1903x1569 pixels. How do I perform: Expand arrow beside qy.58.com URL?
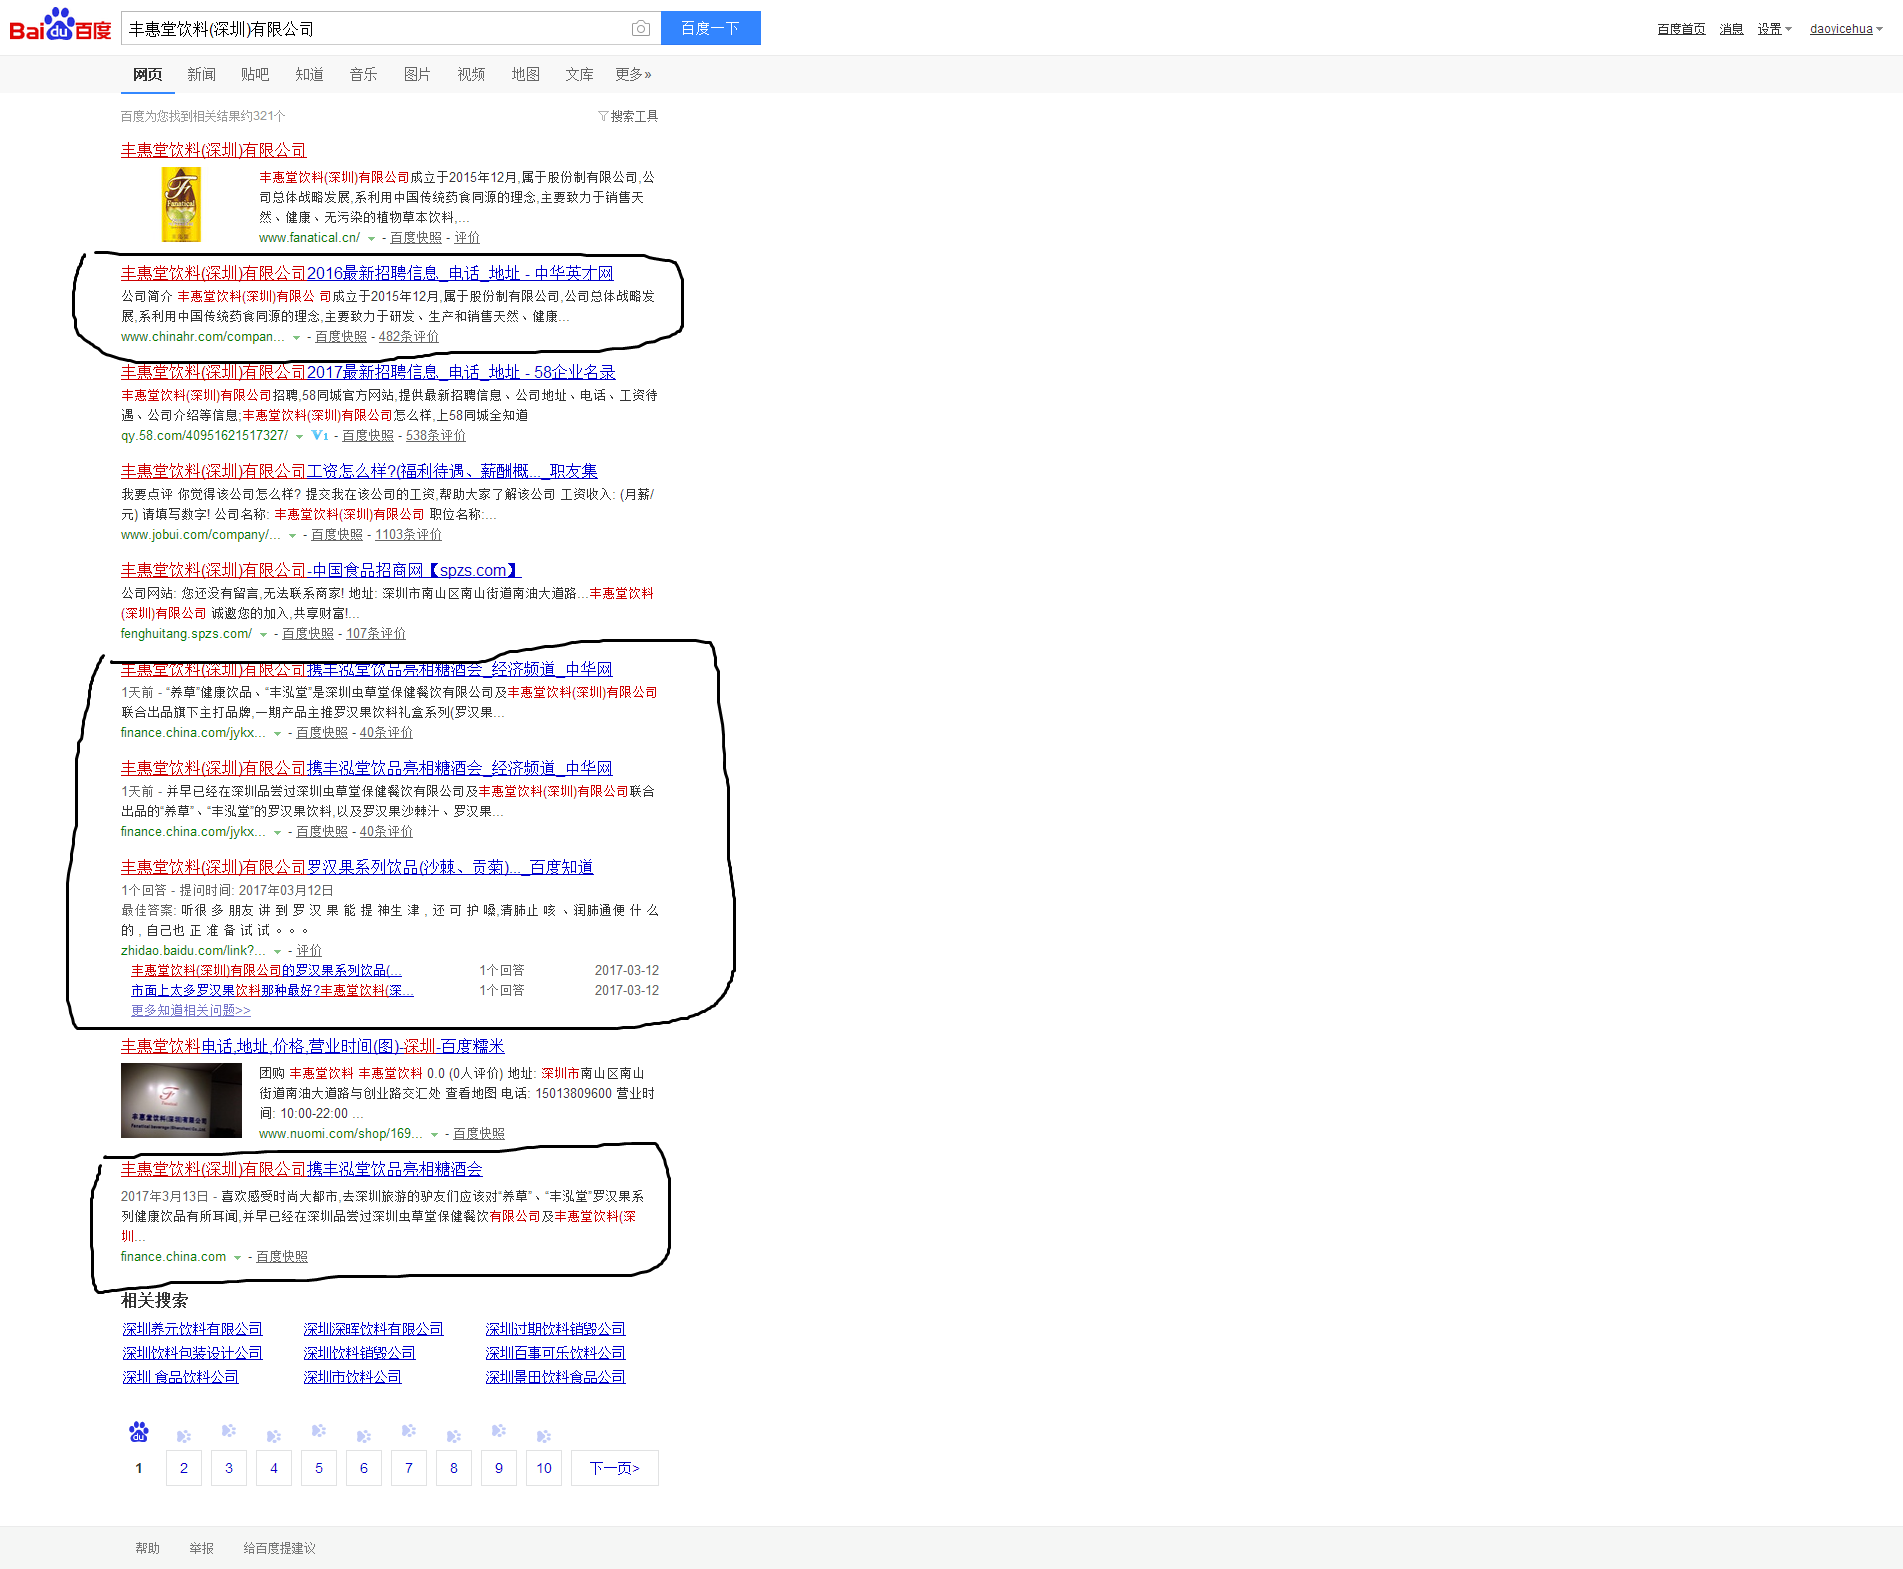point(299,436)
